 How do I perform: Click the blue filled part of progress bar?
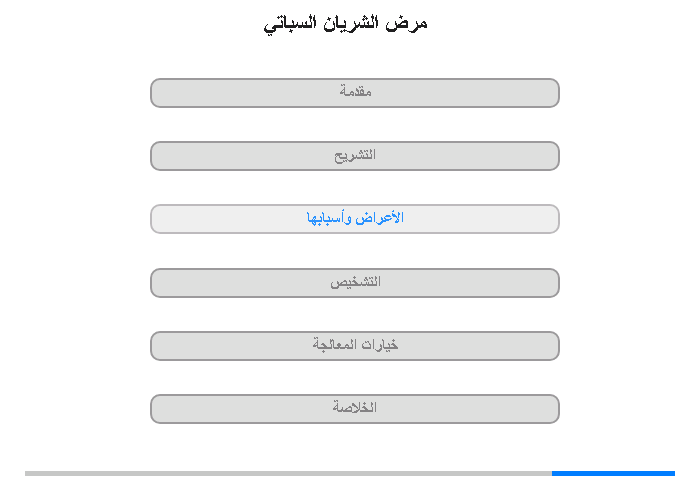[613, 473]
